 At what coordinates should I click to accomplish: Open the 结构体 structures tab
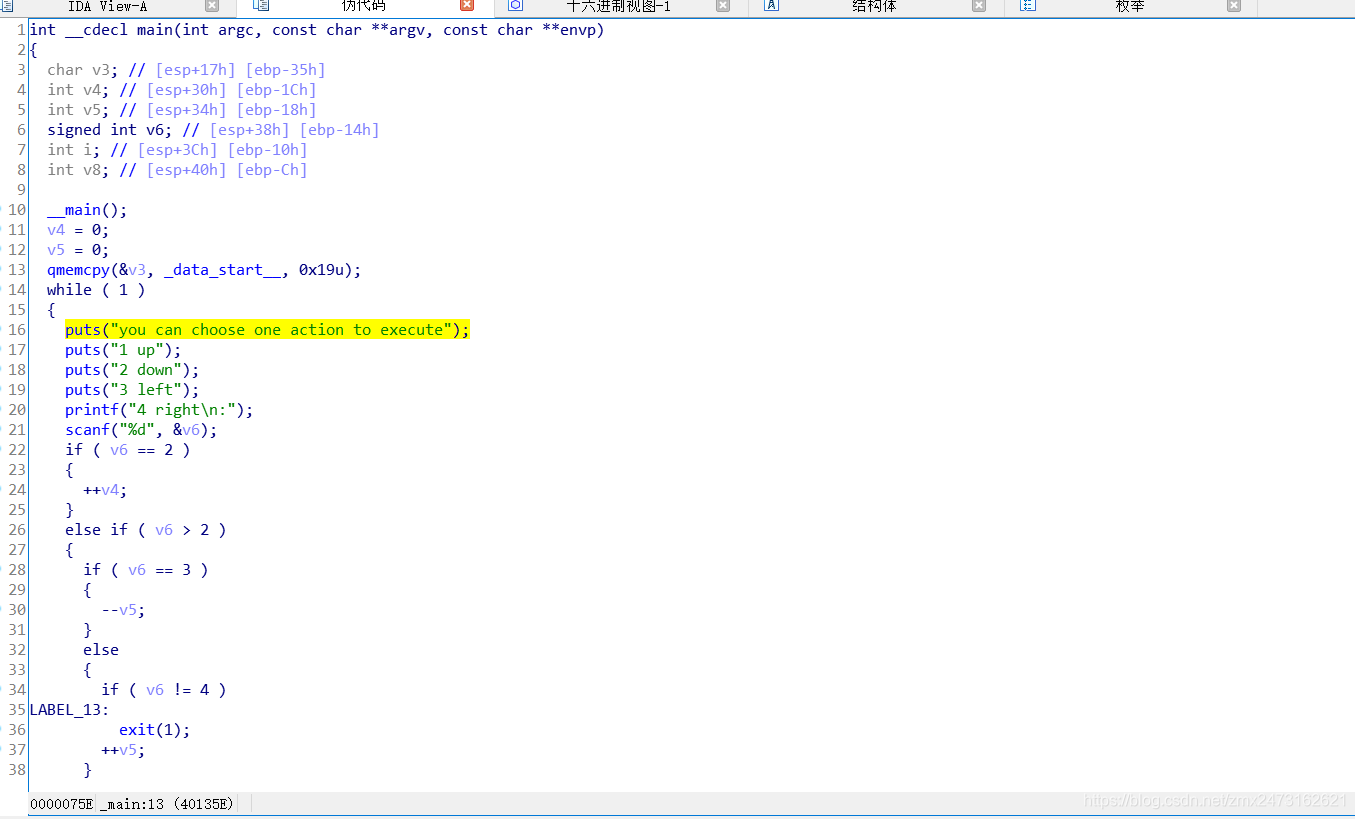[875, 6]
